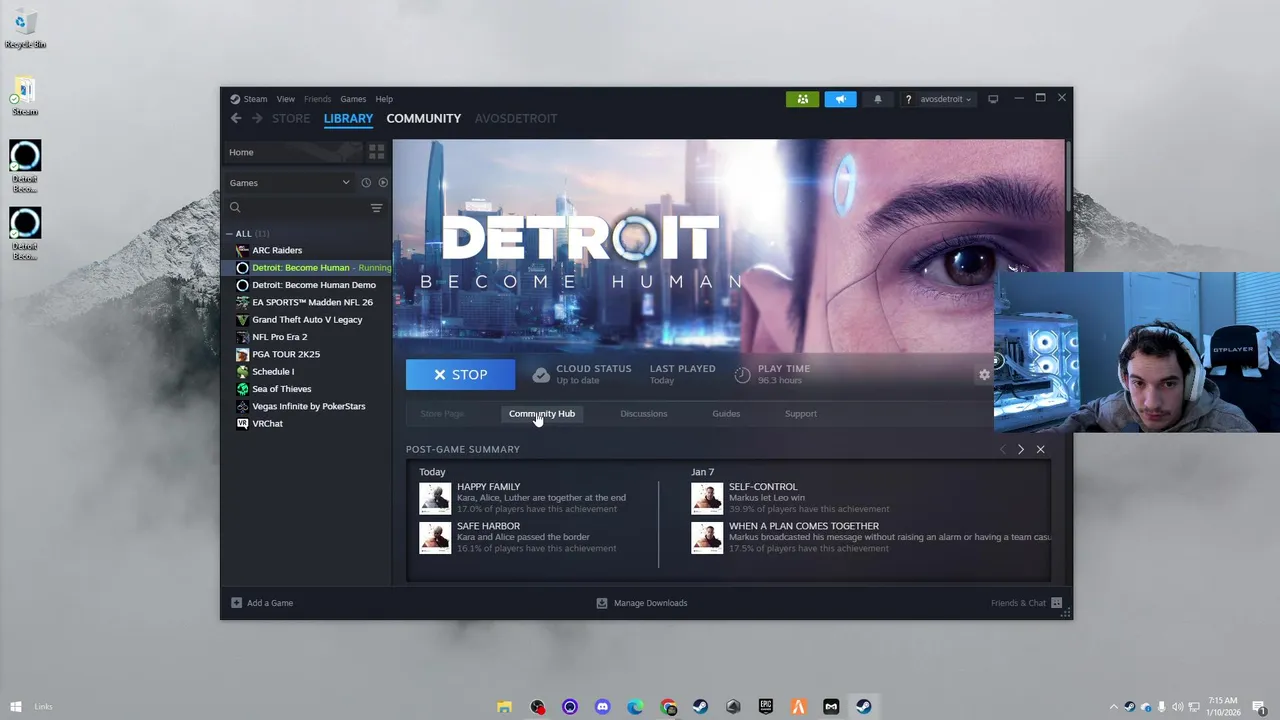Go forward with the right arrow
Screen dimensions: 1280x720
pyautogui.click(x=257, y=118)
